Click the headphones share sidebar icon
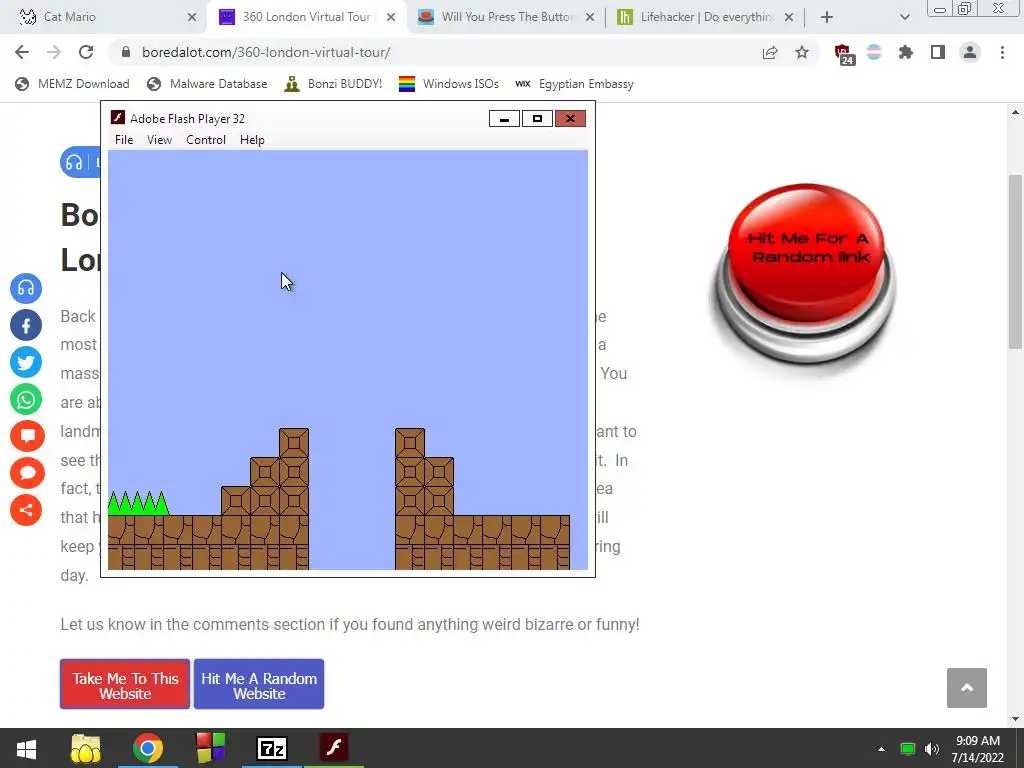Image resolution: width=1024 pixels, height=768 pixels. click(x=26, y=288)
